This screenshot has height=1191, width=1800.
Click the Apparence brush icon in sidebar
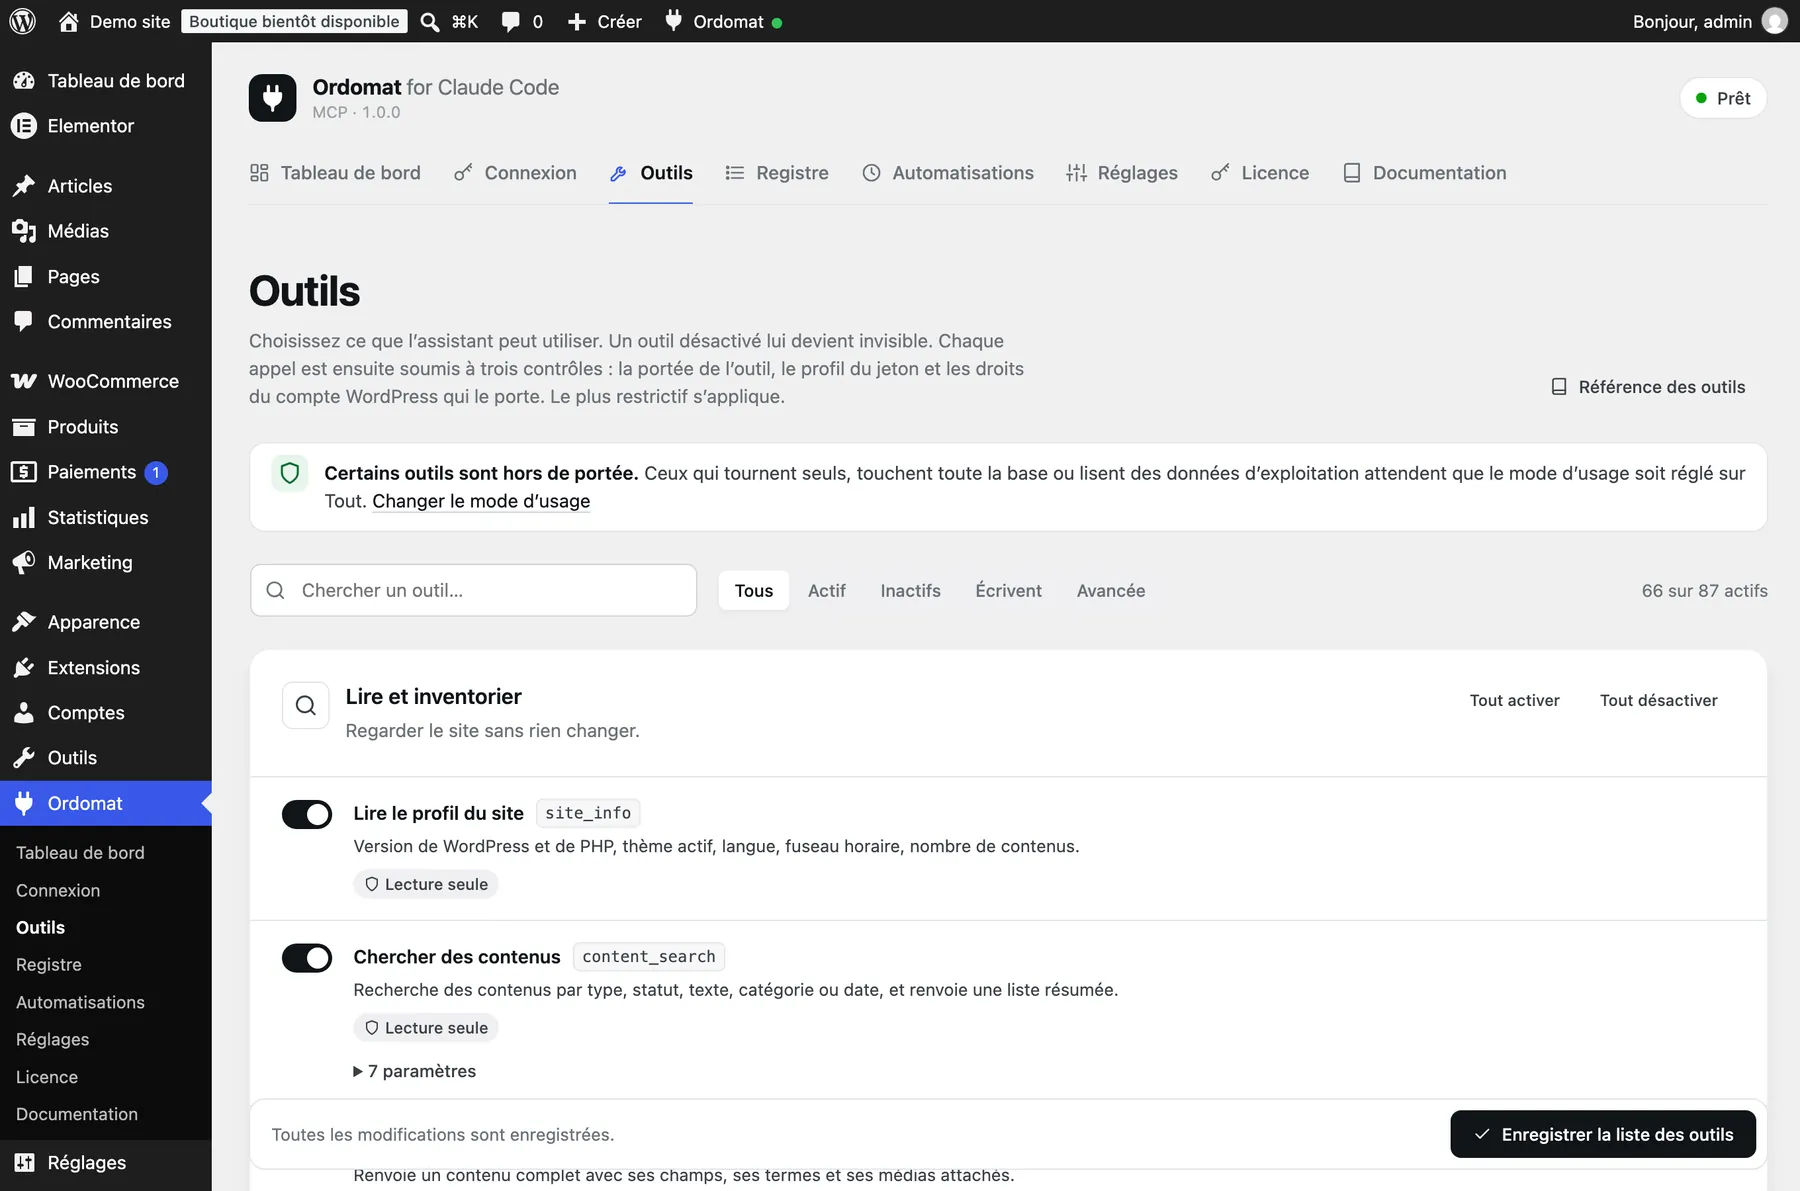point(24,622)
